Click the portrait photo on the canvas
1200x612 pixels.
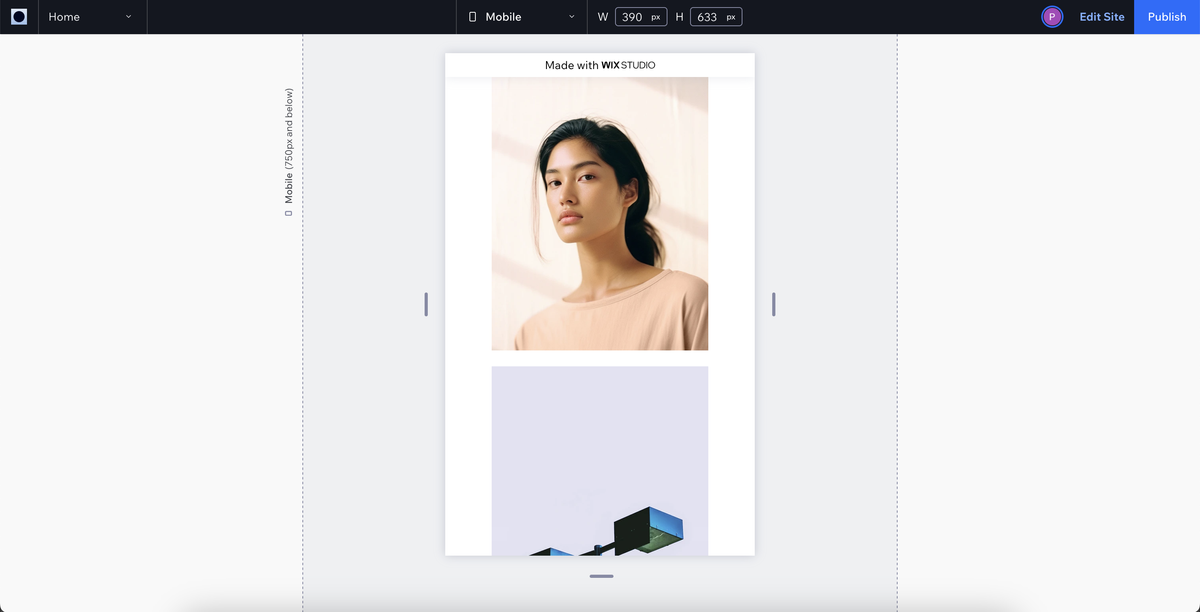click(599, 213)
